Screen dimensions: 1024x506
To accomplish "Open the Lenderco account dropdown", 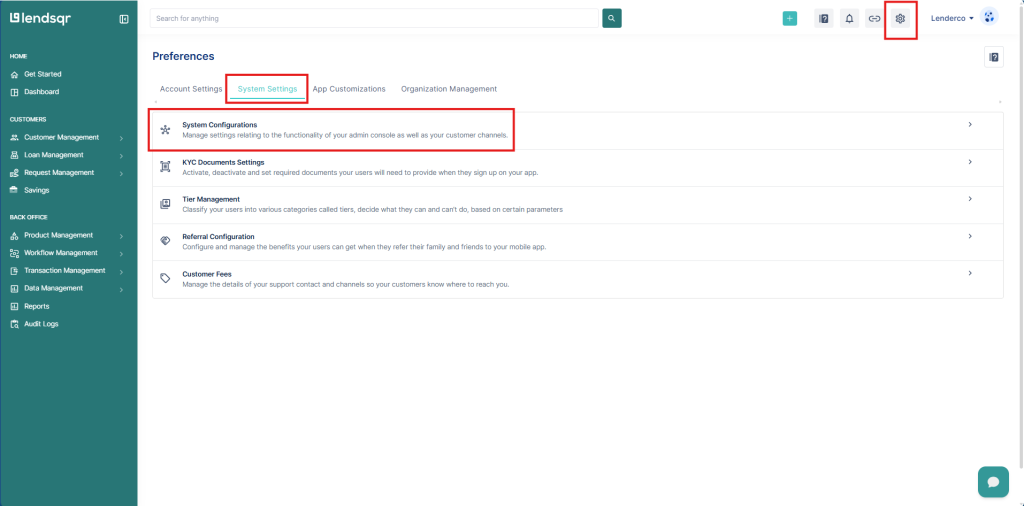I will [x=951, y=18].
